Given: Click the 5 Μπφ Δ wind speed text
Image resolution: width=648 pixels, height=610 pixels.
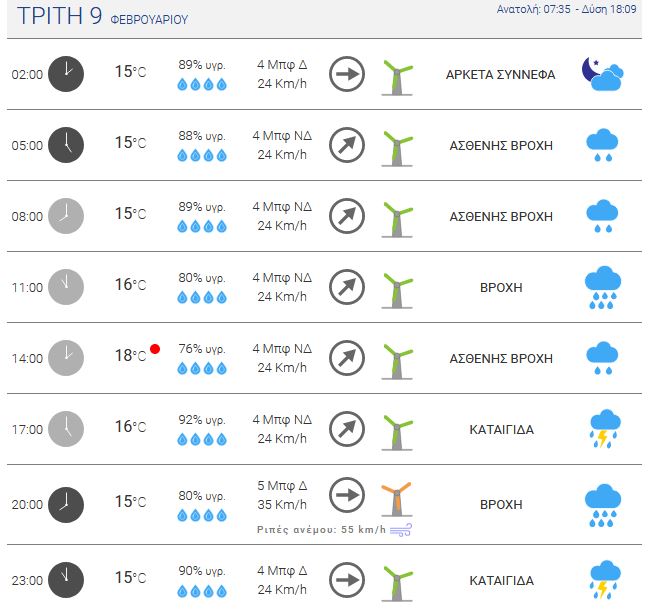Looking at the screenshot, I should point(282,486).
